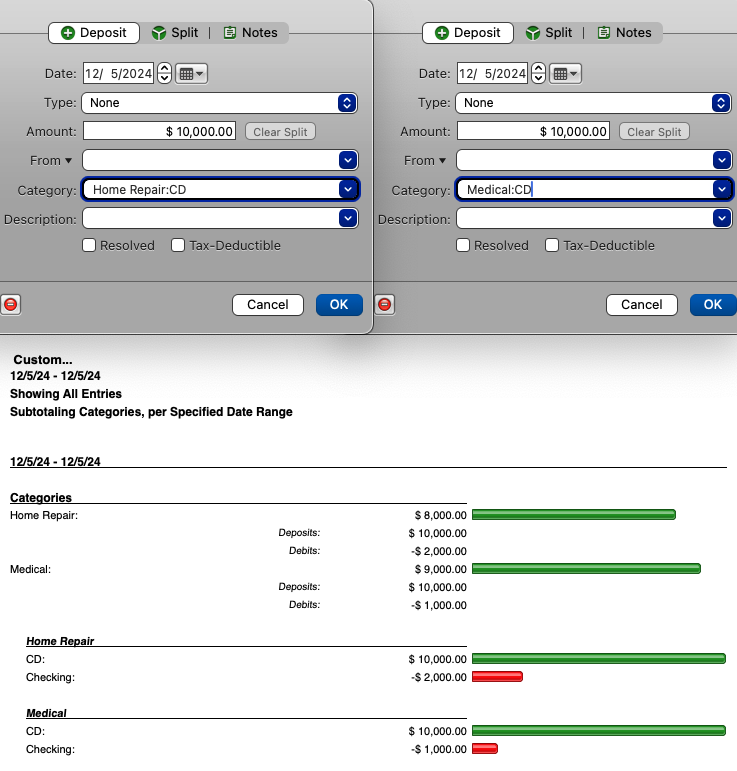Click the red delete icon in right dialog
The width and height of the screenshot is (737, 771).
tap(384, 304)
